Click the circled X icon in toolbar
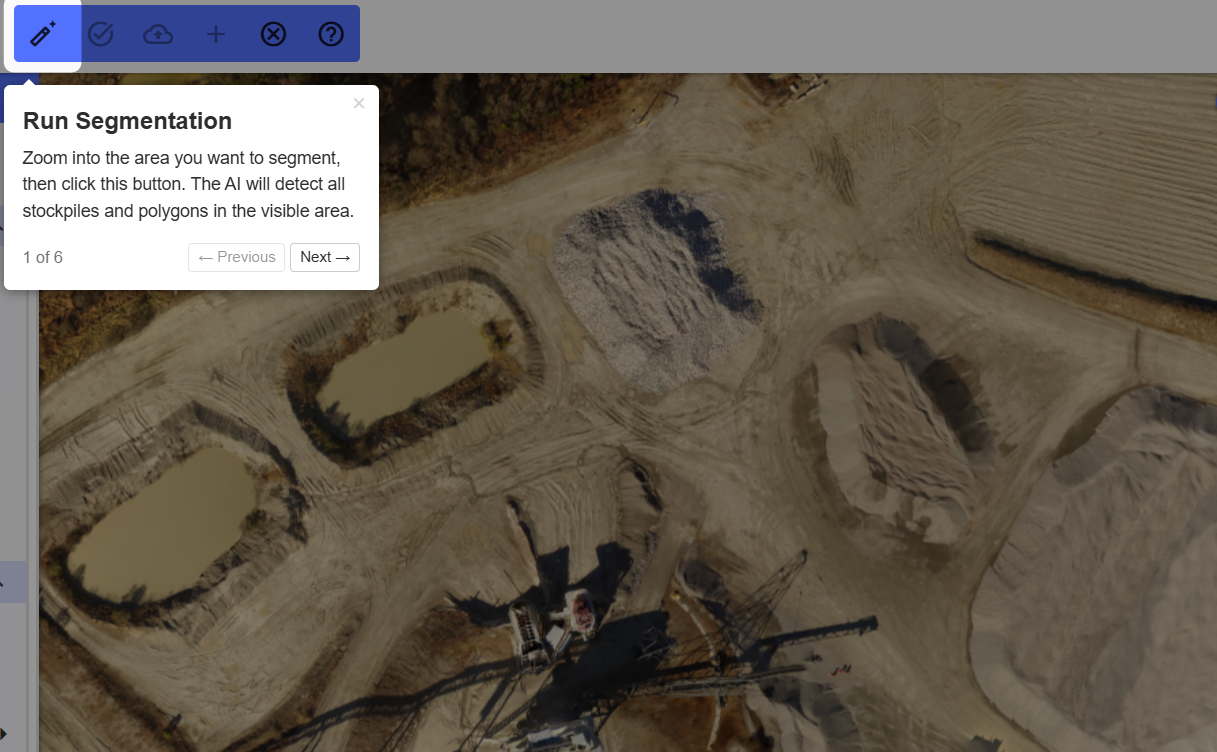This screenshot has height=752, width=1217. tap(273, 34)
